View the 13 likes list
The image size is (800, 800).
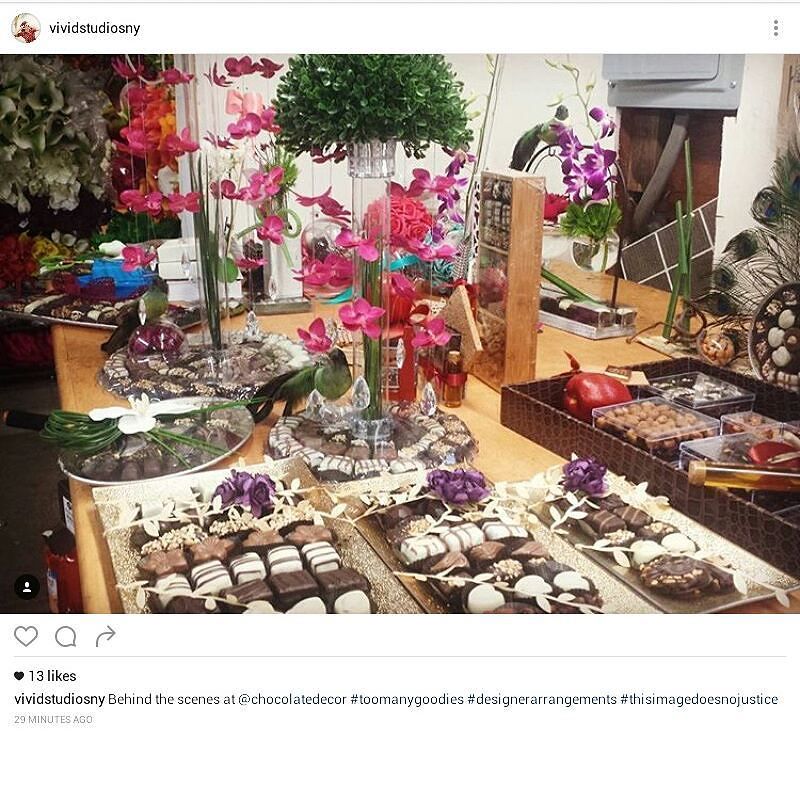(x=52, y=676)
